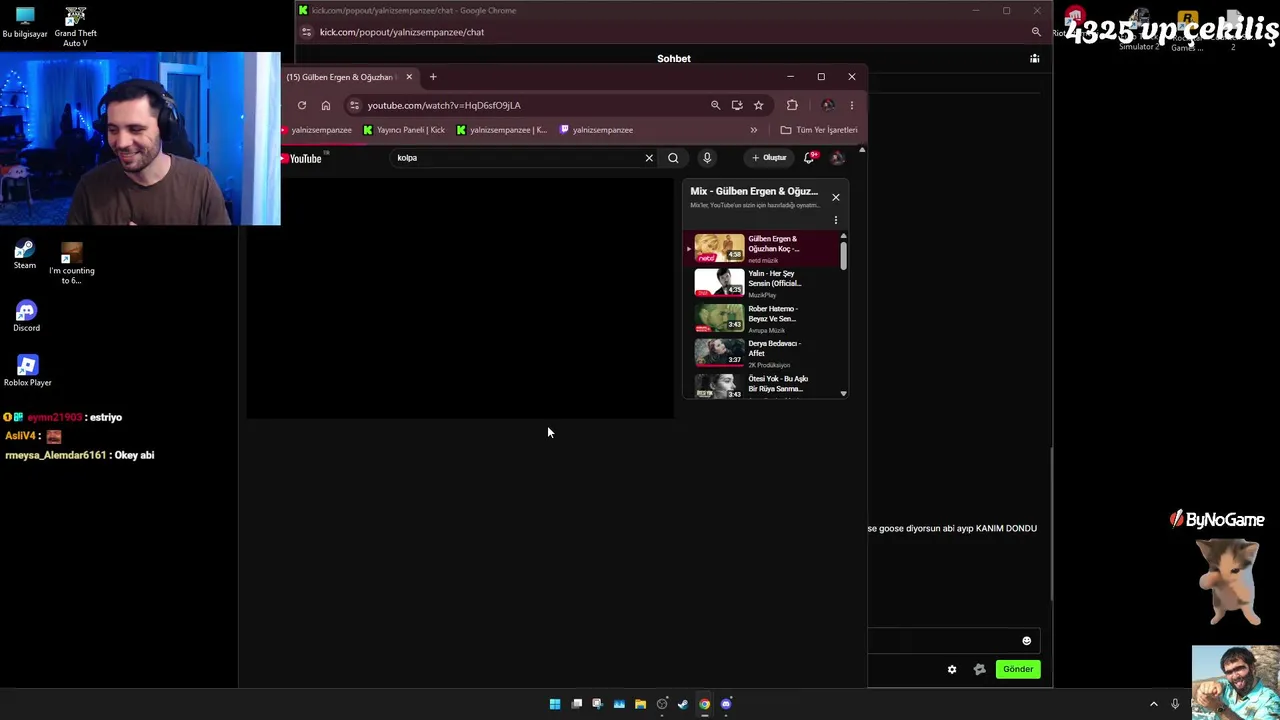The image size is (1280, 720).
Task: Open Kick chat settings gear
Action: [x=952, y=669]
